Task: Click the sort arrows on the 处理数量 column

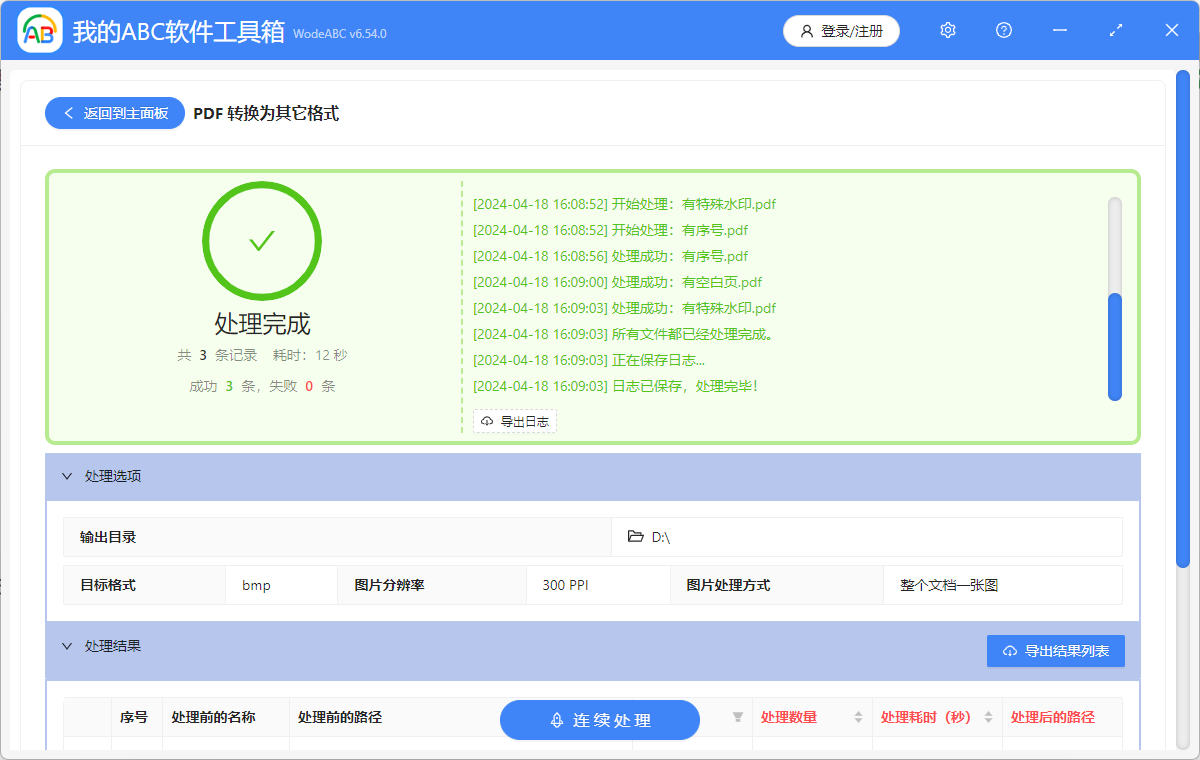Action: coord(858,717)
